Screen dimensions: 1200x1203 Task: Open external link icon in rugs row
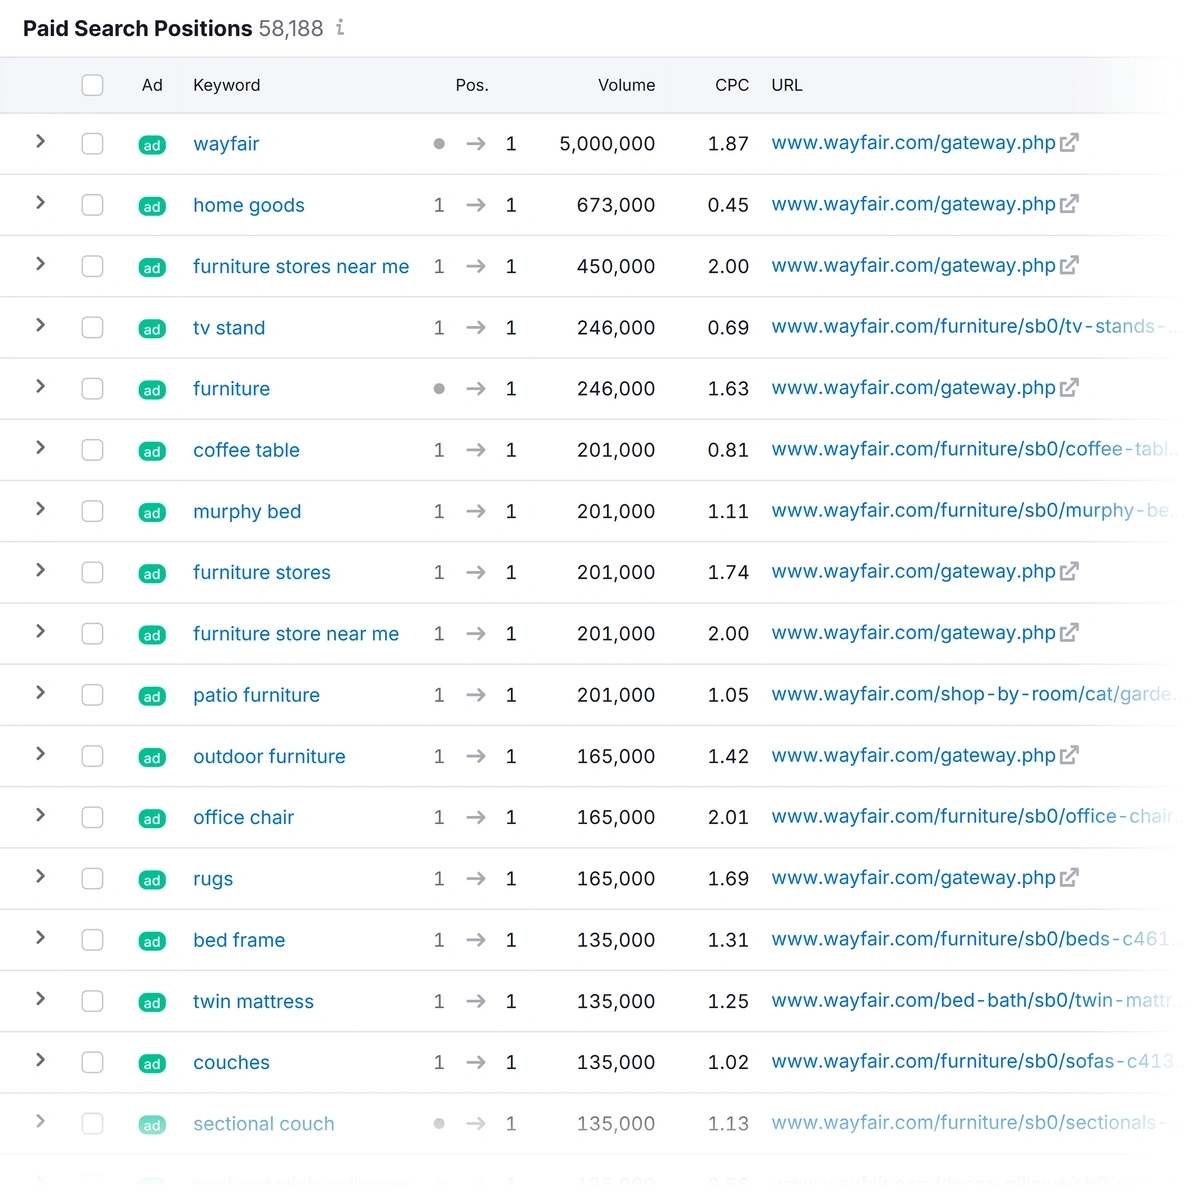pyautogui.click(x=1069, y=877)
